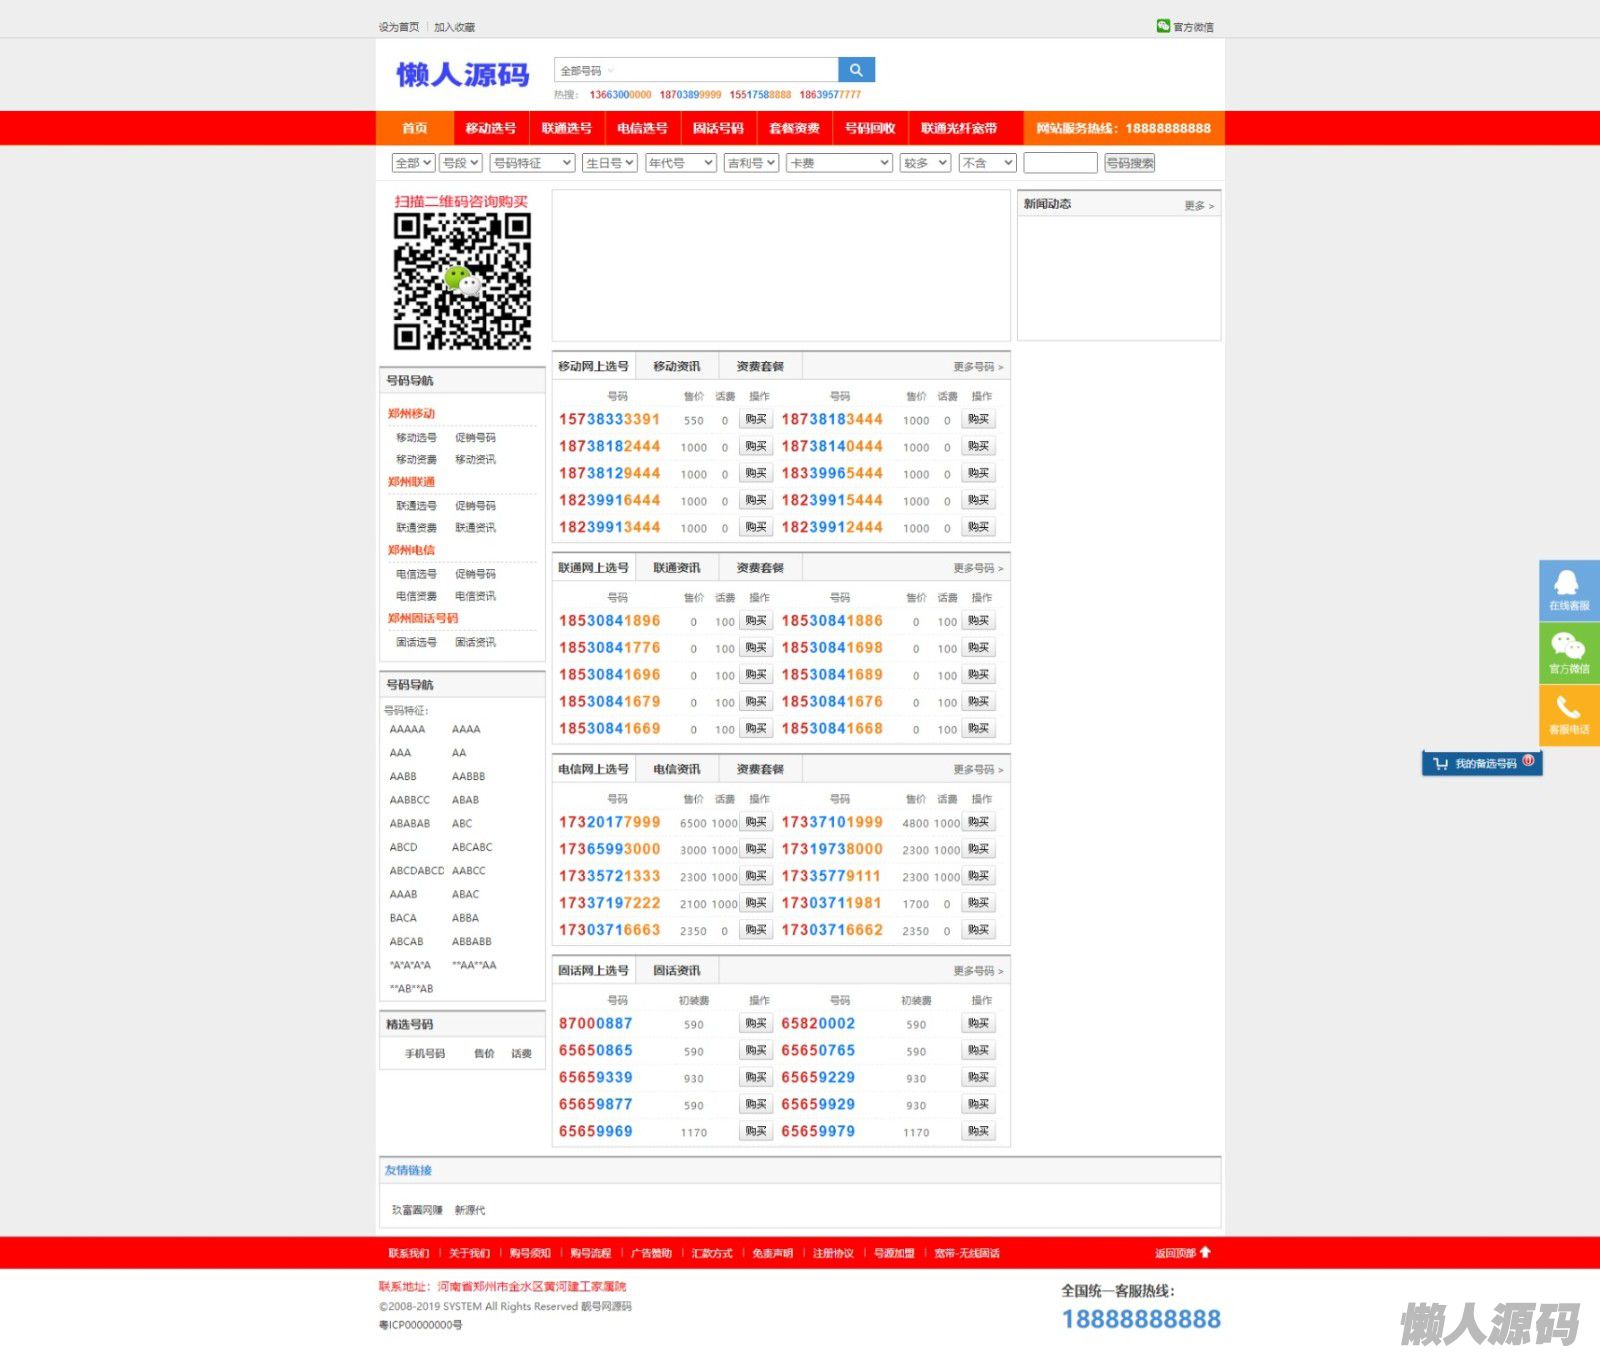
Task: Open 联通光纤宽带 in the navigation bar
Action: point(959,128)
